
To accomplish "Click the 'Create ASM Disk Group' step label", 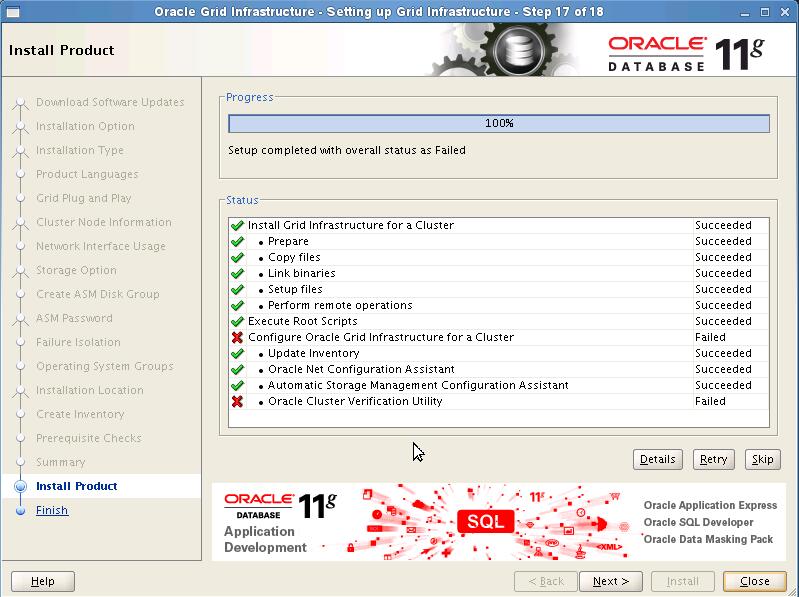I will (97, 294).
